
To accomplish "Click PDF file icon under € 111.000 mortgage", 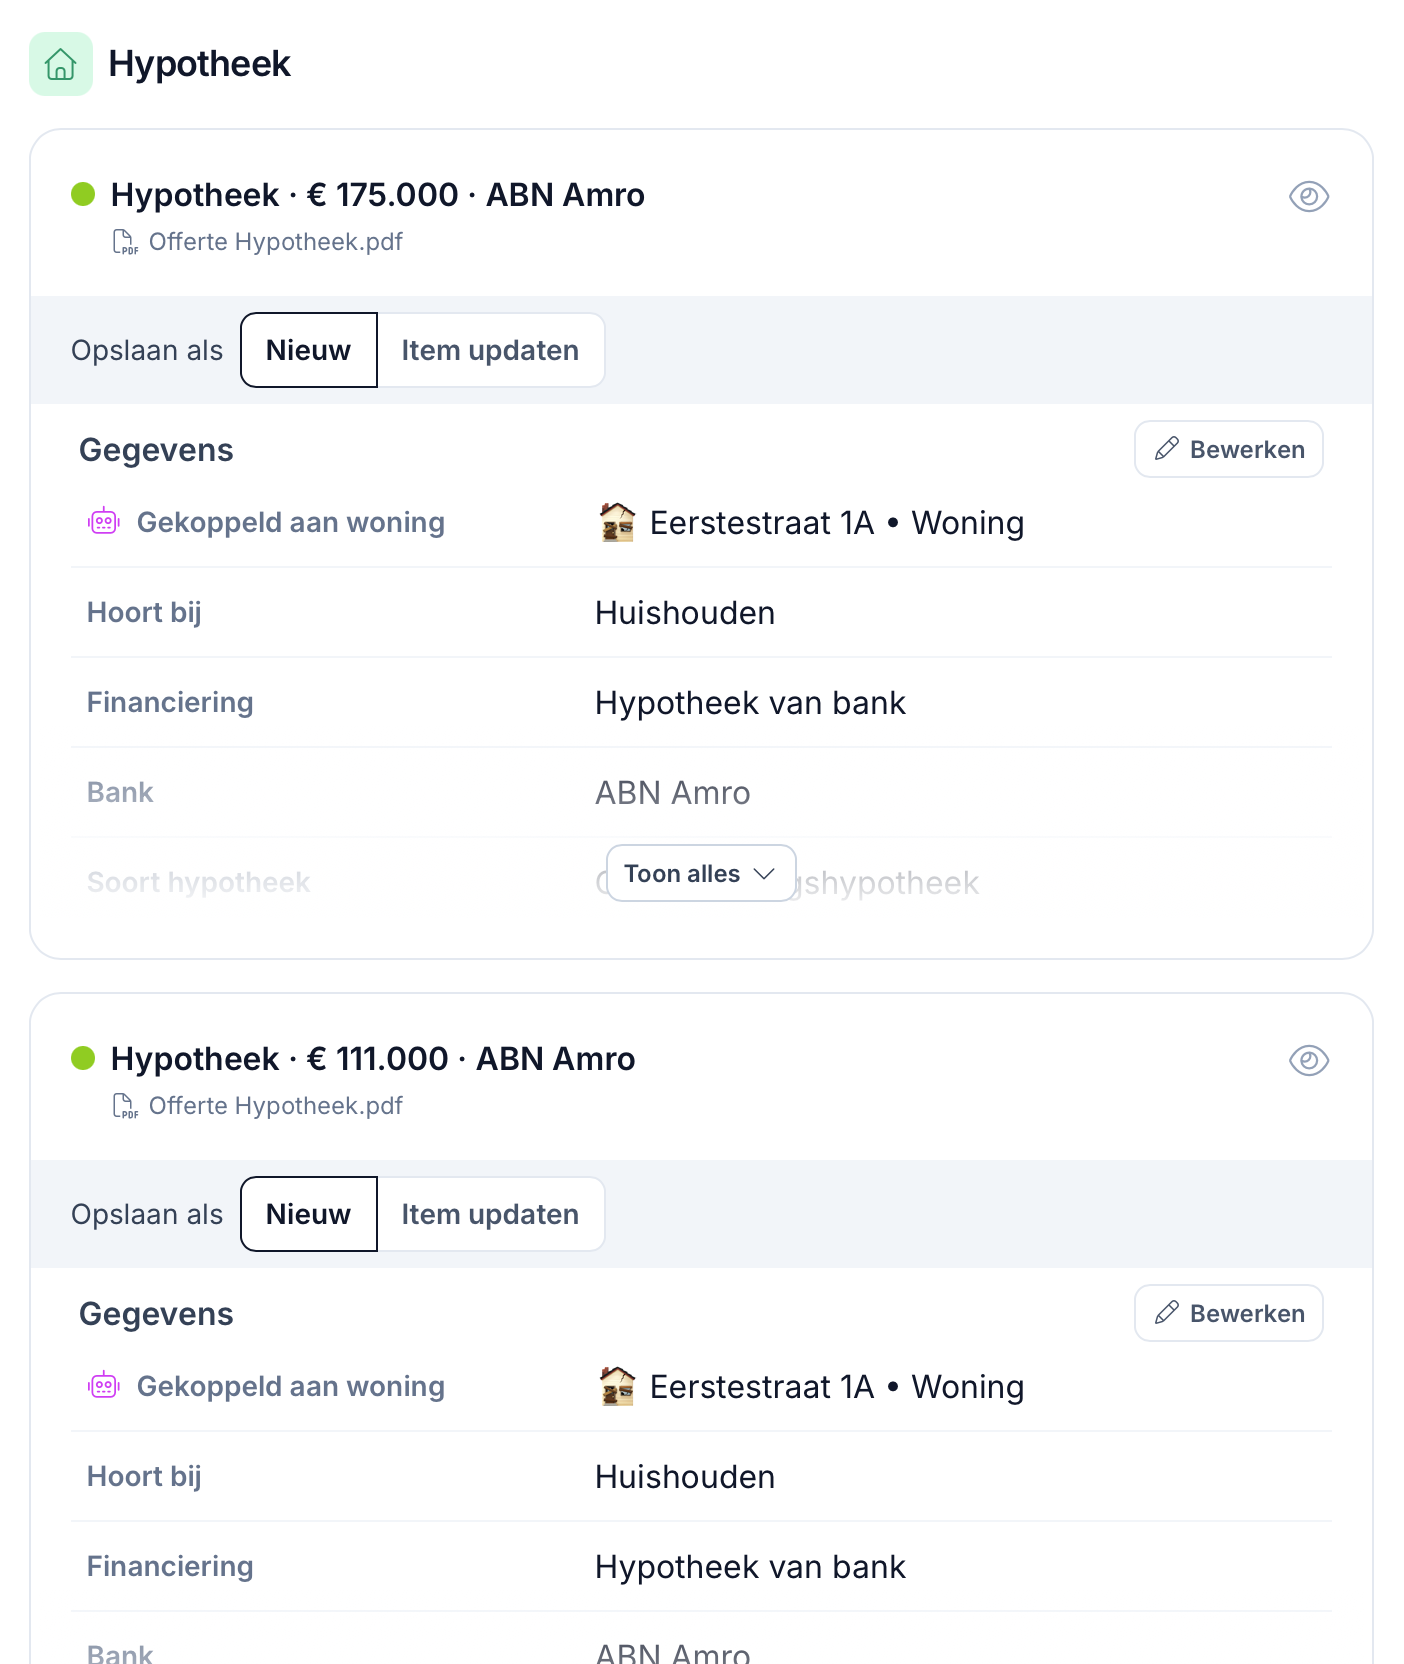I will (125, 1106).
